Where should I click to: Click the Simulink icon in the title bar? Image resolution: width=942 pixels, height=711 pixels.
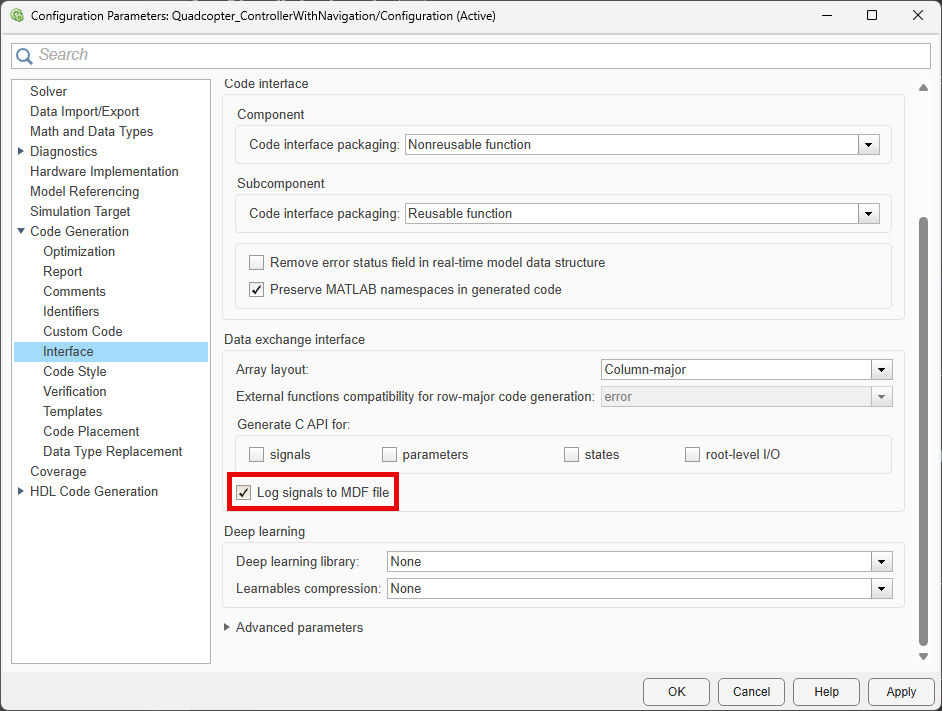point(17,15)
